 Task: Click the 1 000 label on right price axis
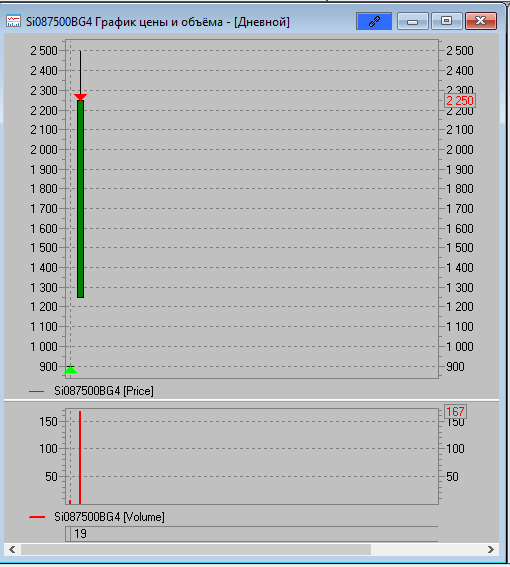[460, 346]
